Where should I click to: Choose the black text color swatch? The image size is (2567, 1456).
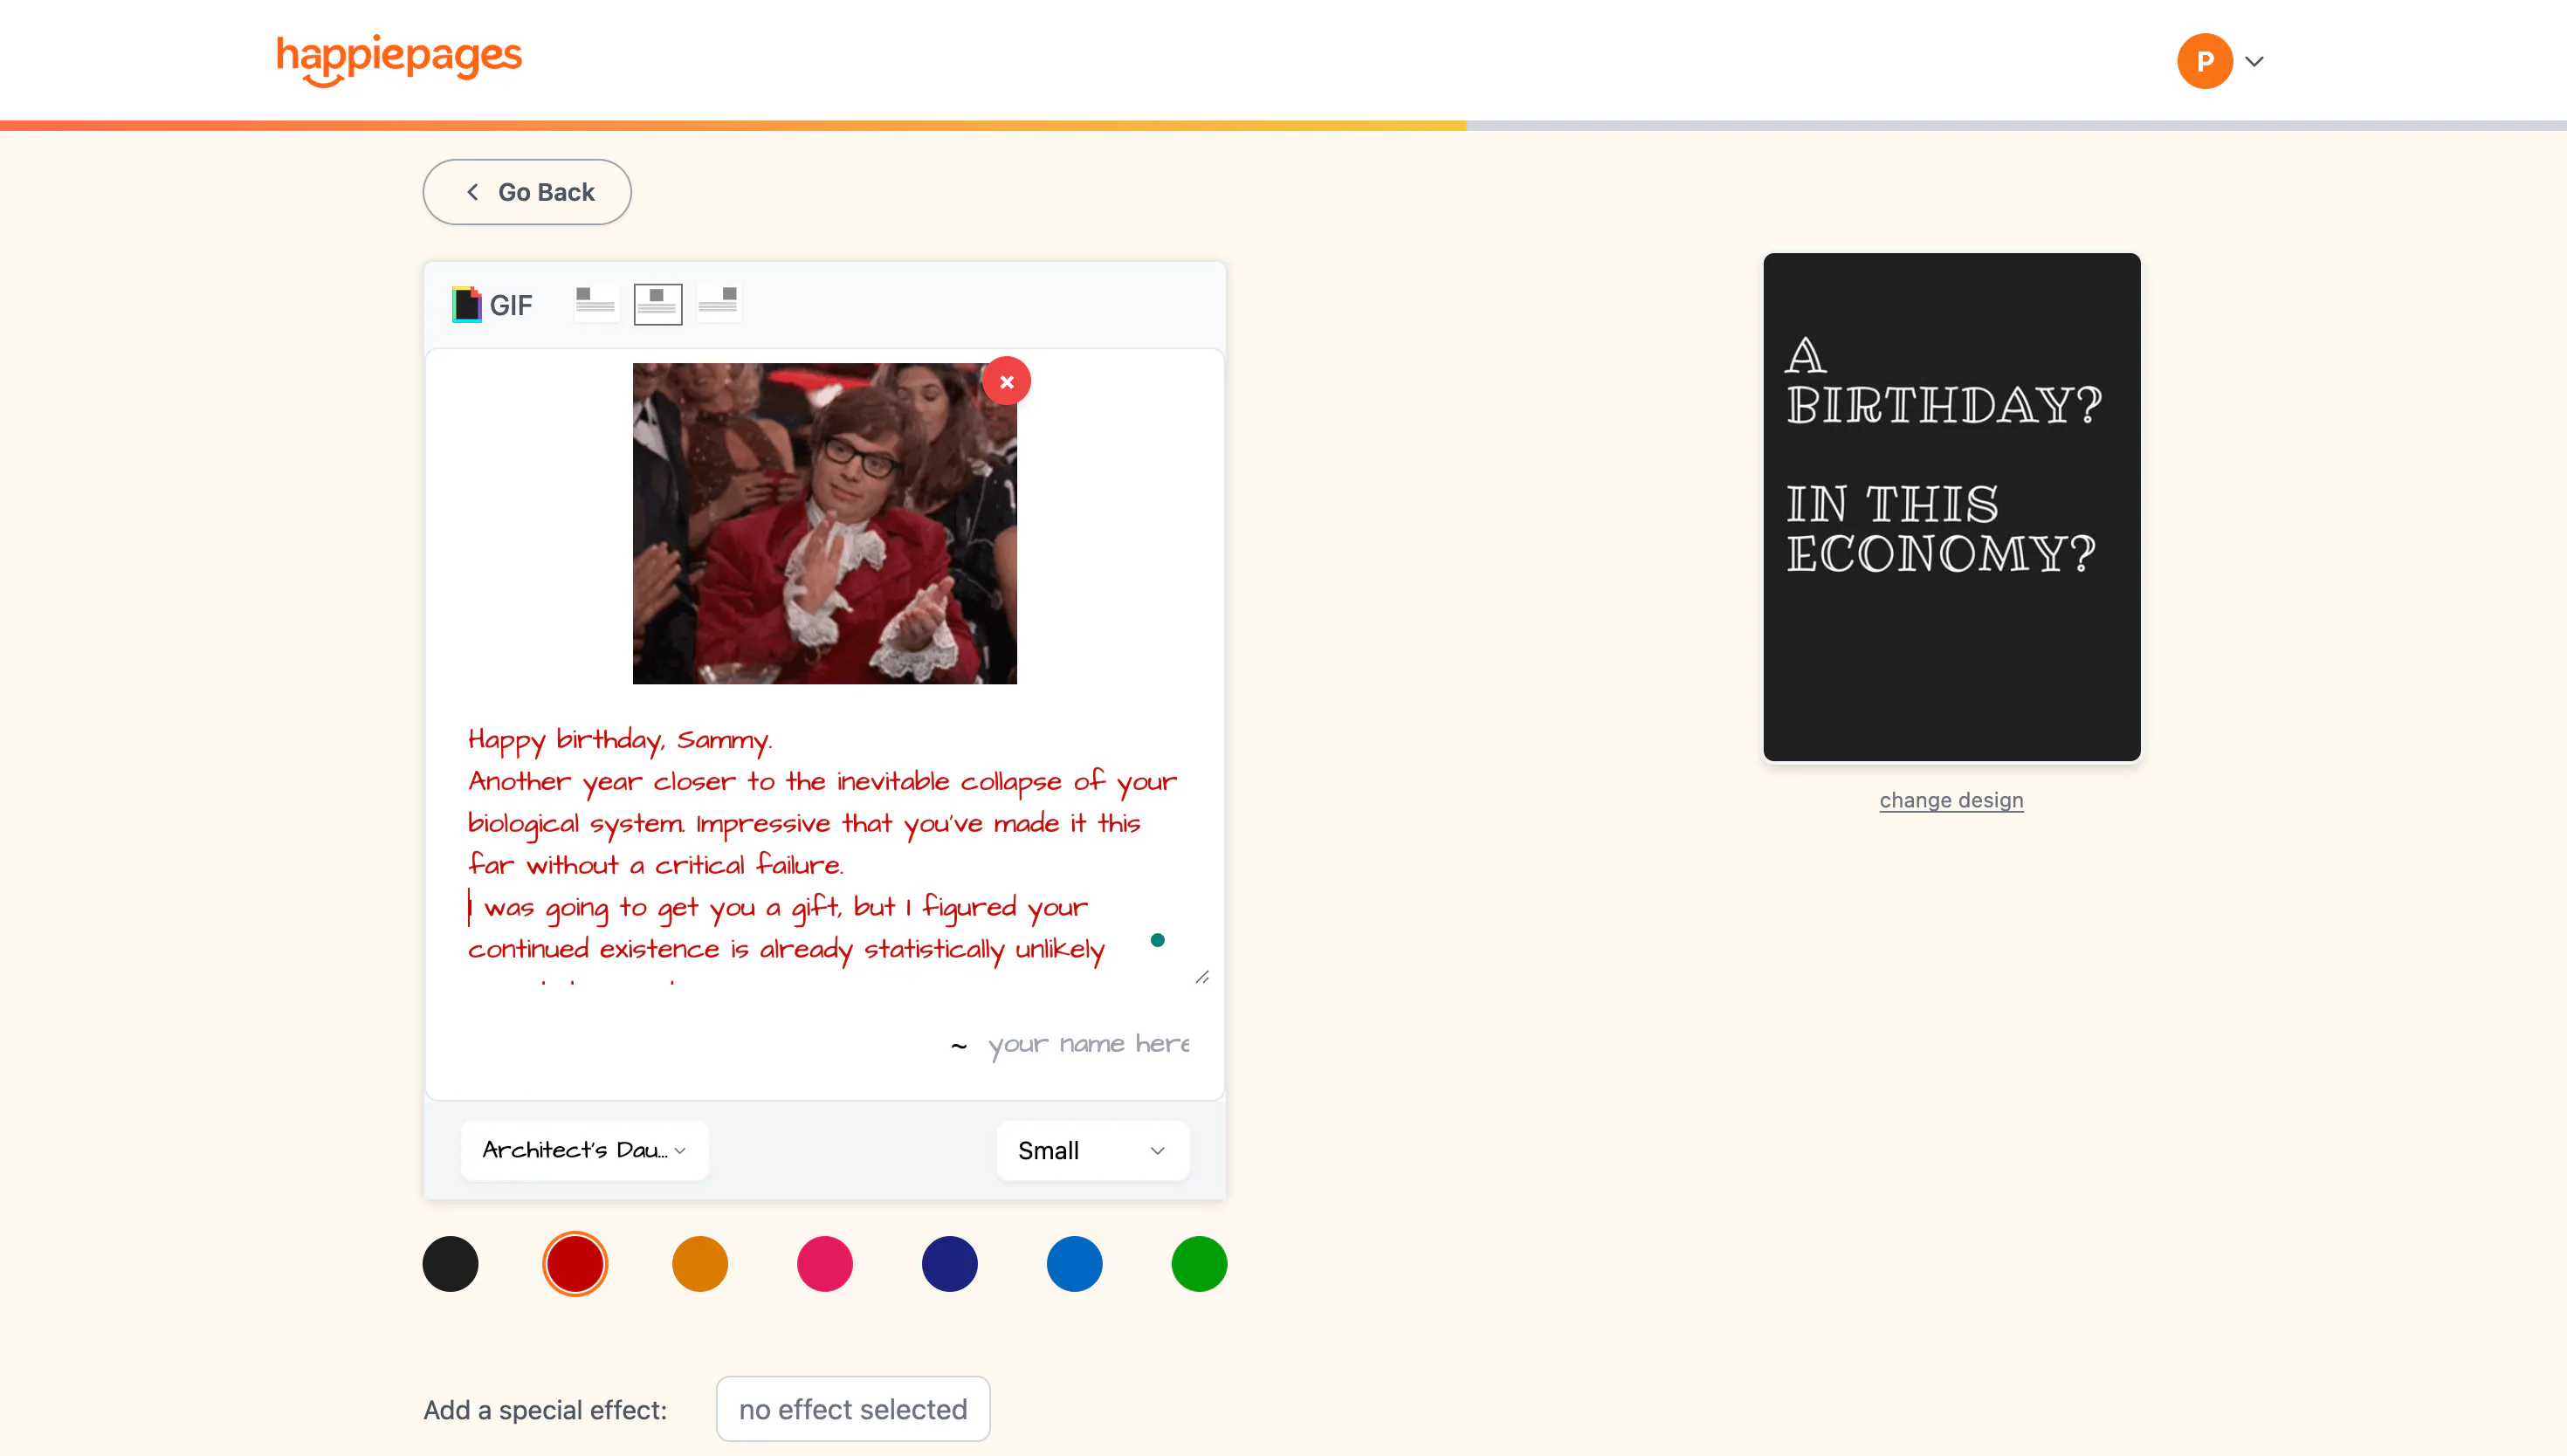click(x=450, y=1264)
